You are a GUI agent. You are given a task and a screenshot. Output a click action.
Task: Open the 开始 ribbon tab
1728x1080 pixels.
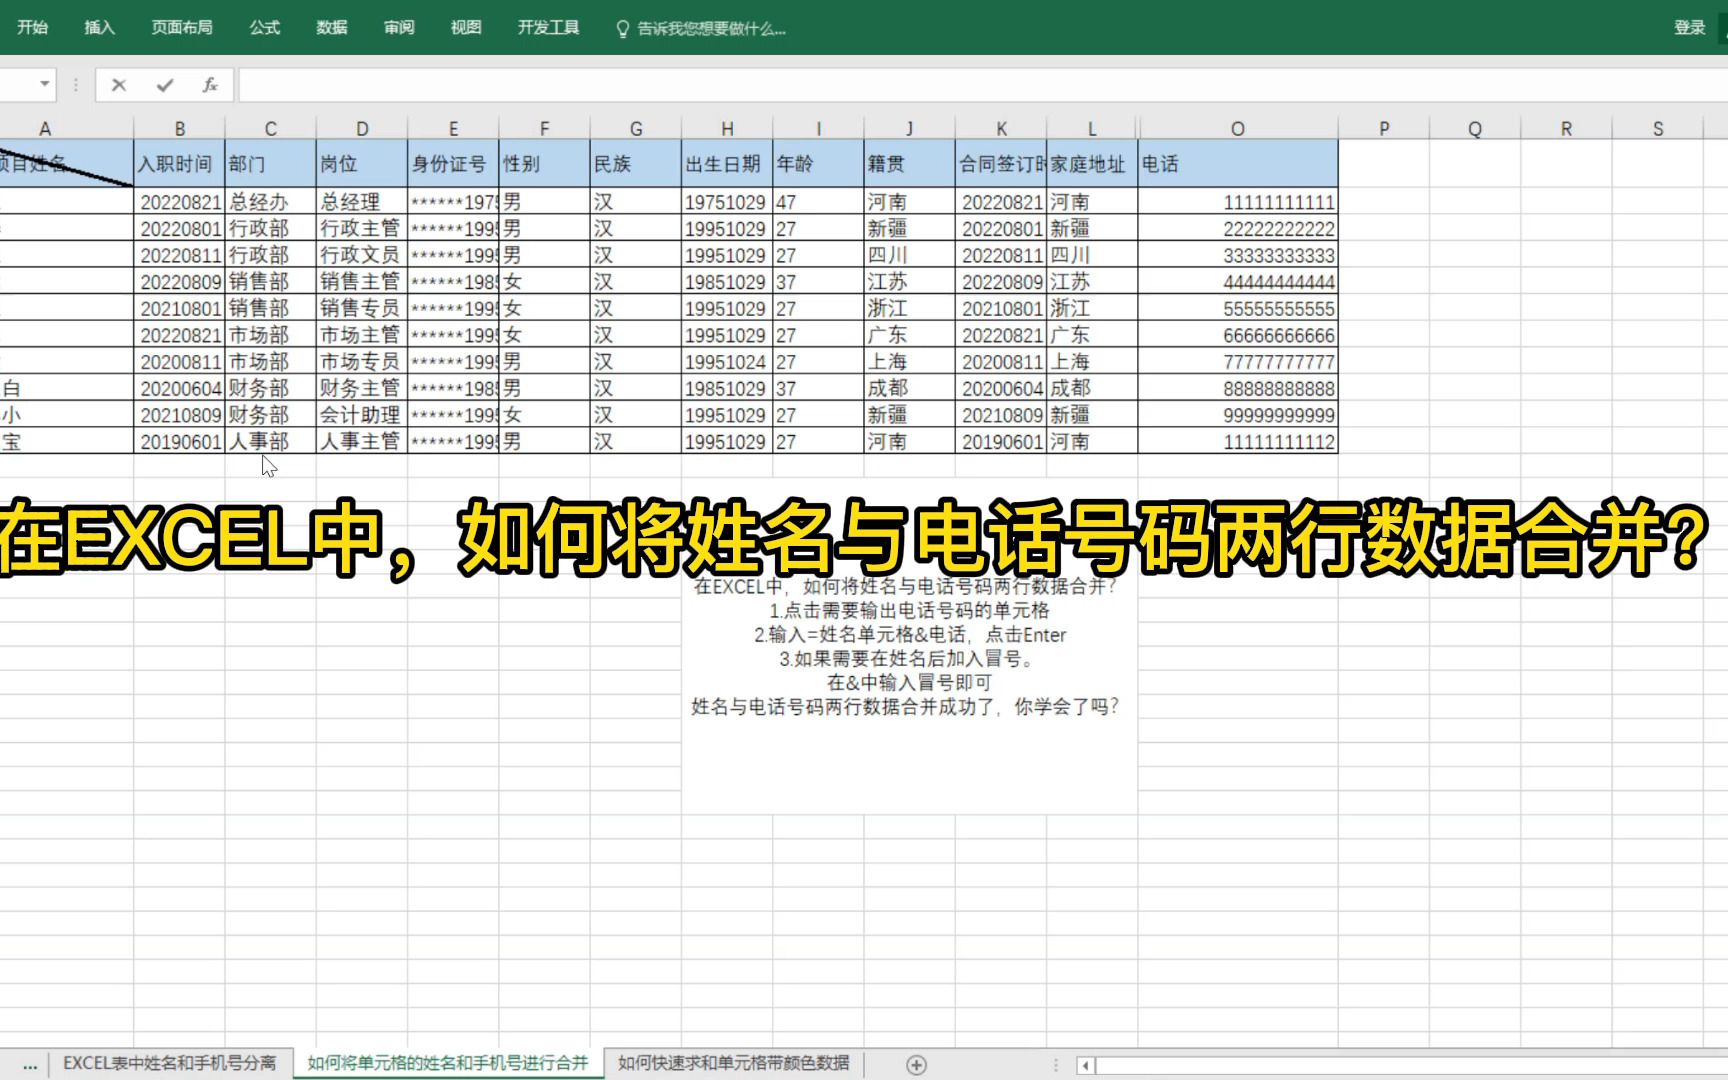click(33, 27)
